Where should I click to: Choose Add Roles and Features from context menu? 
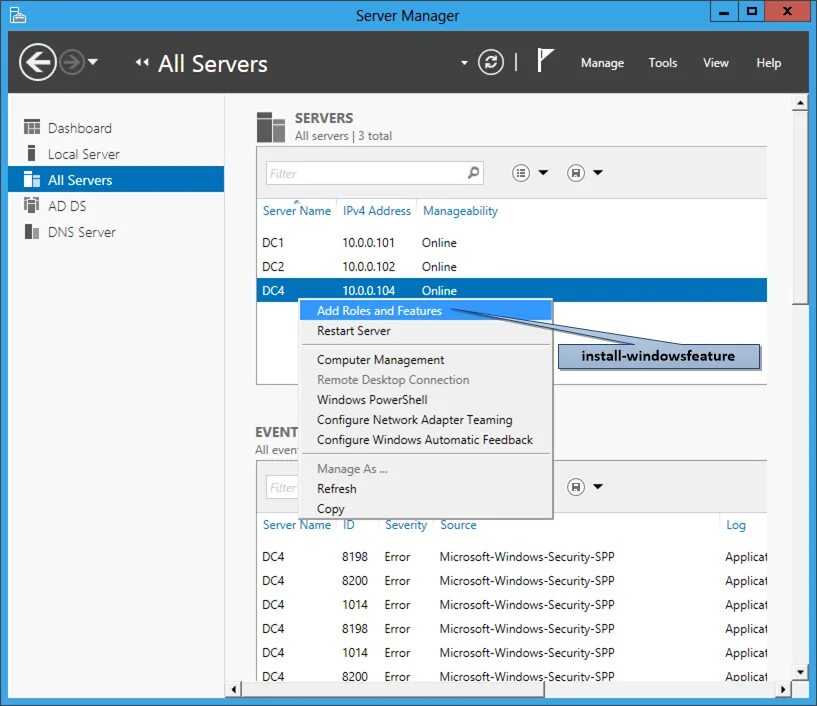(425, 311)
